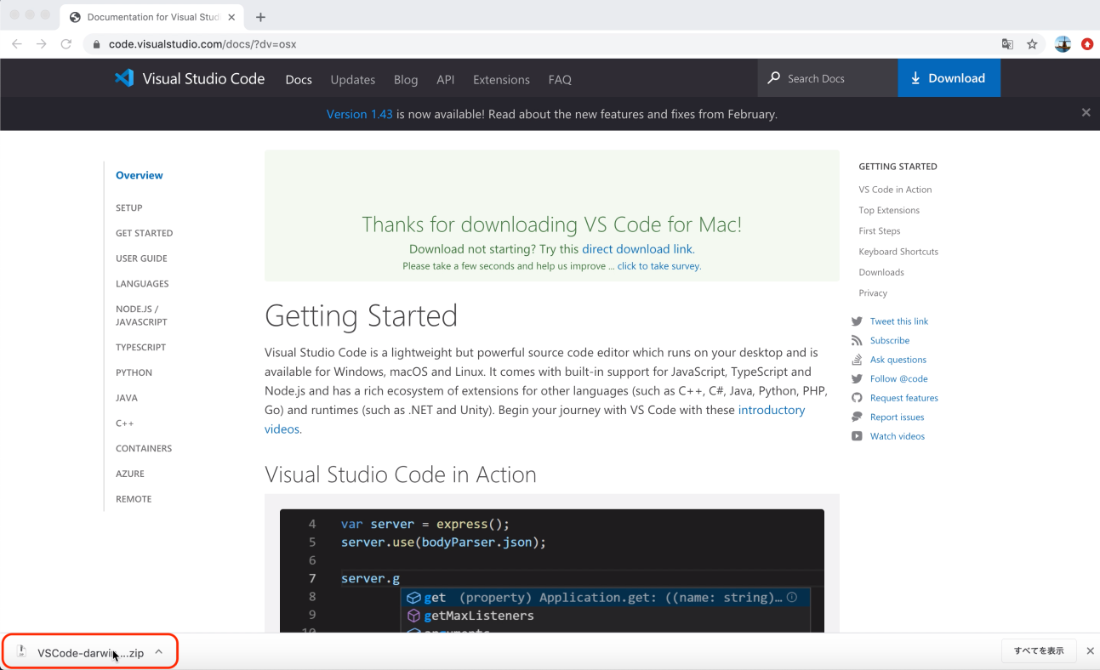Click the code editor demo image
The height and width of the screenshot is (670, 1100).
(552, 570)
